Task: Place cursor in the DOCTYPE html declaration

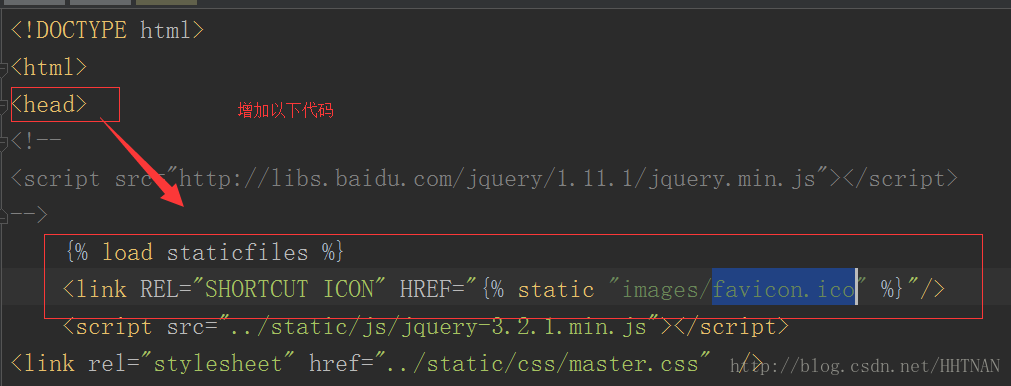Action: tap(108, 30)
